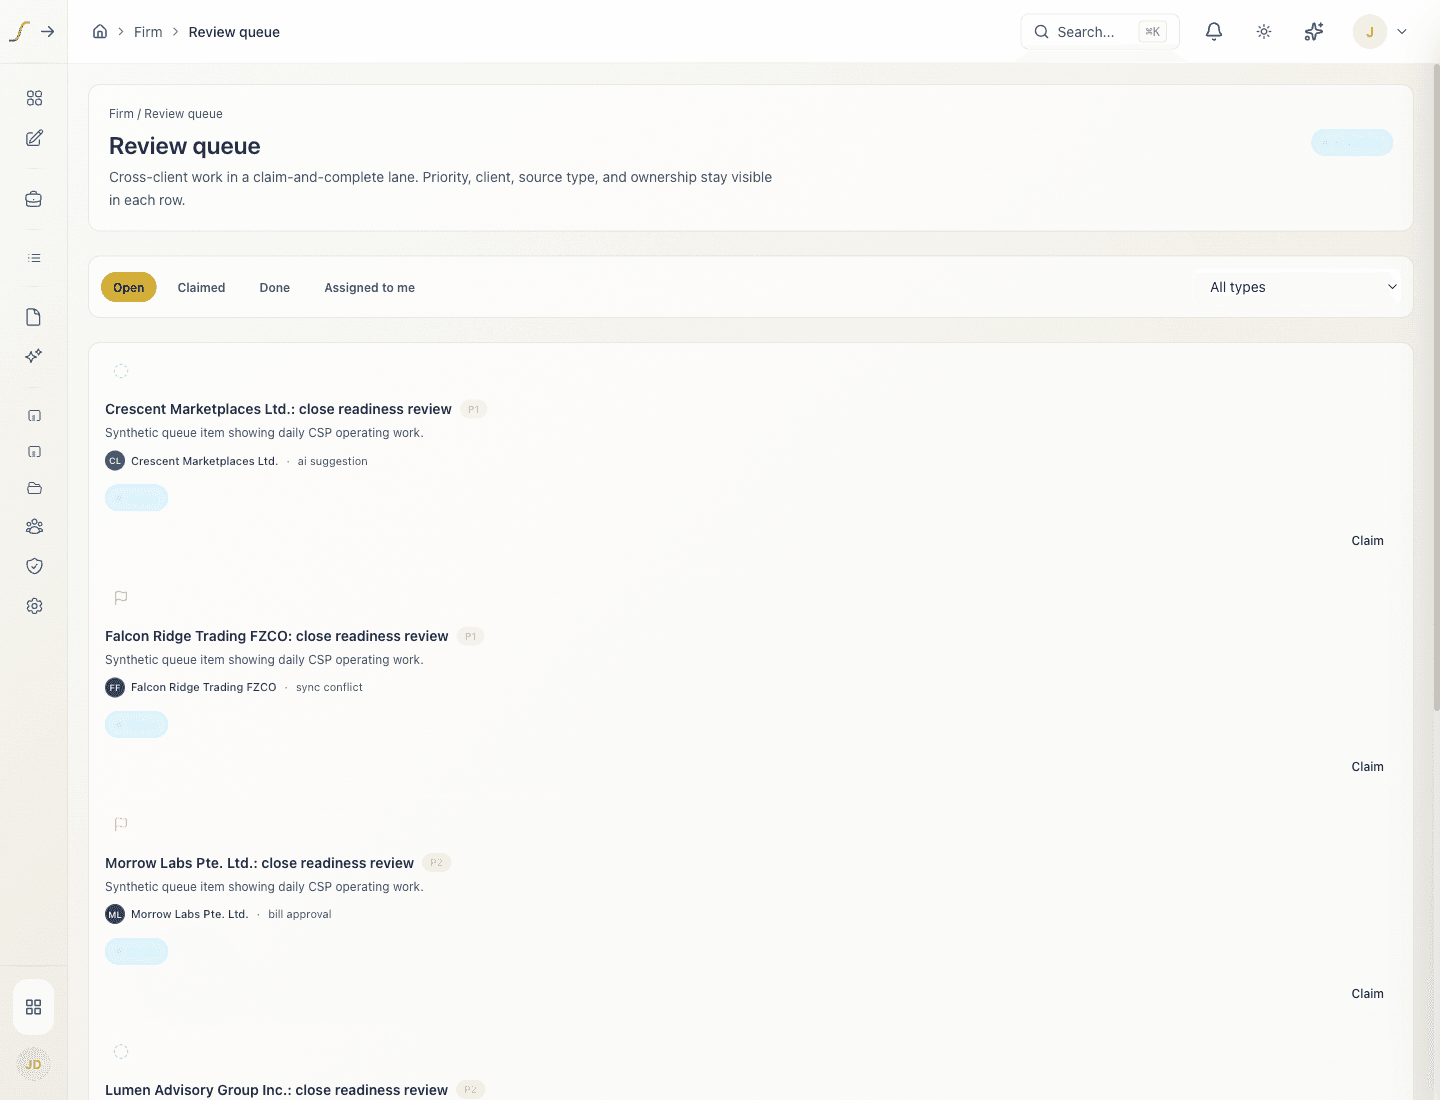Switch to the Claimed tab
The image size is (1440, 1100).
tap(201, 287)
